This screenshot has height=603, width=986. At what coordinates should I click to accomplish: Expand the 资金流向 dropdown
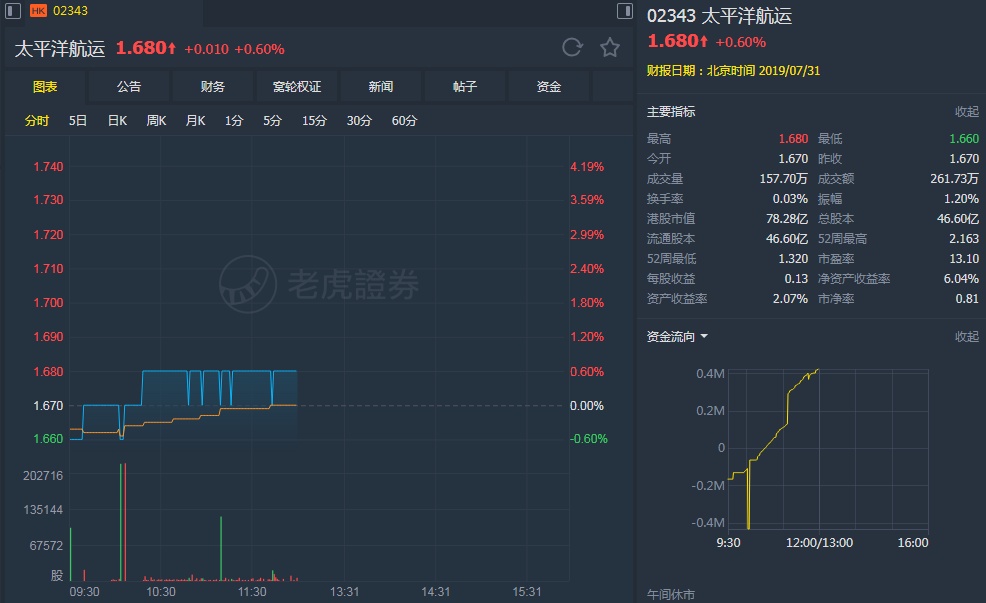(x=677, y=336)
